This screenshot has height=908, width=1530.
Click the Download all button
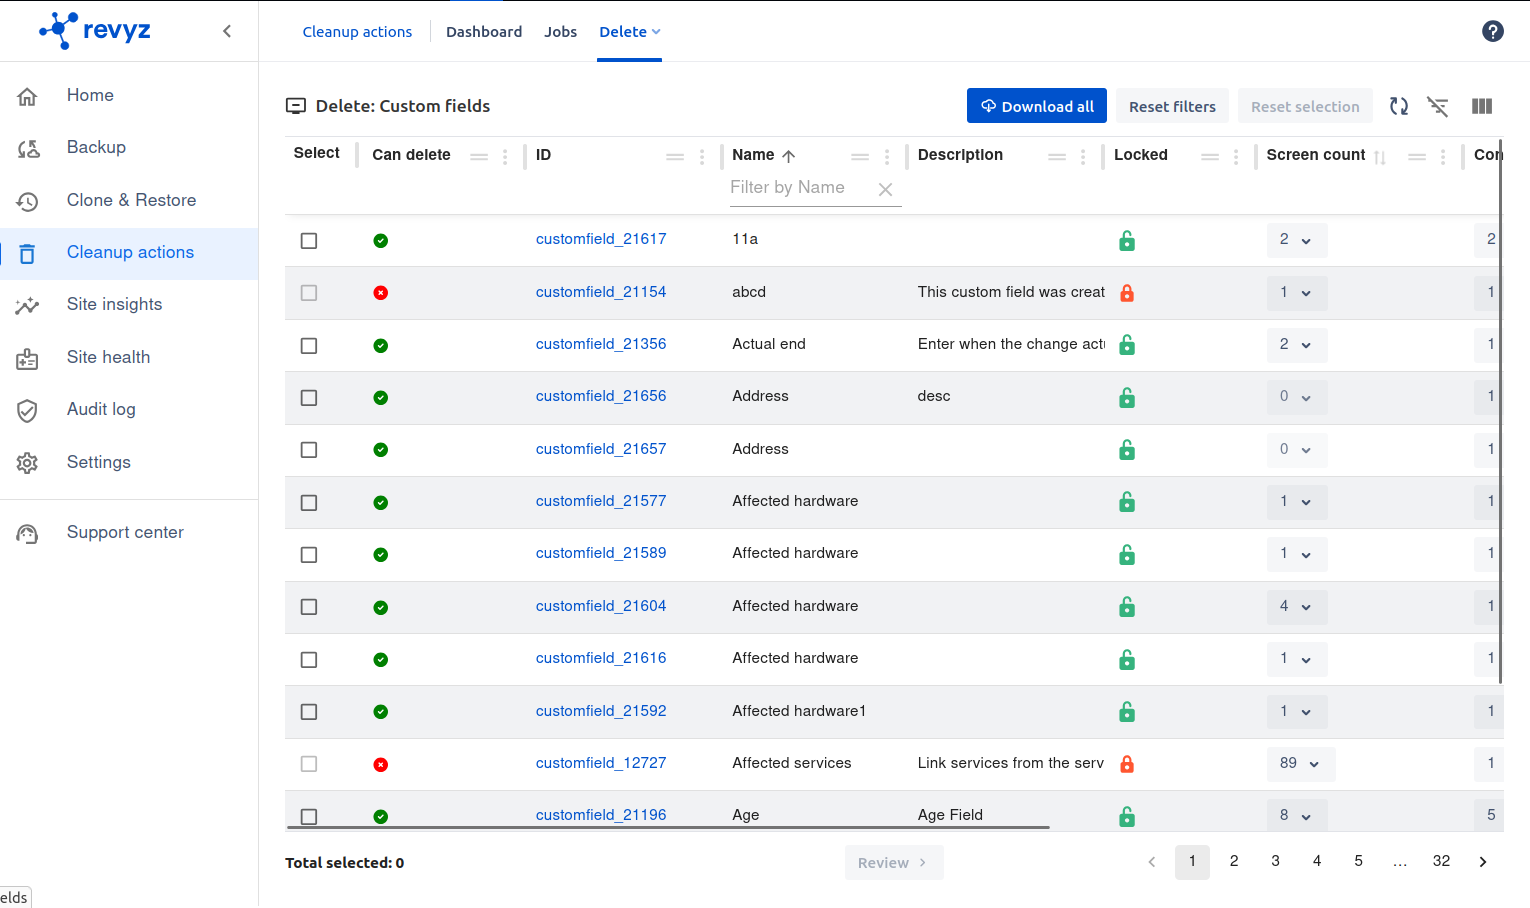(1037, 106)
